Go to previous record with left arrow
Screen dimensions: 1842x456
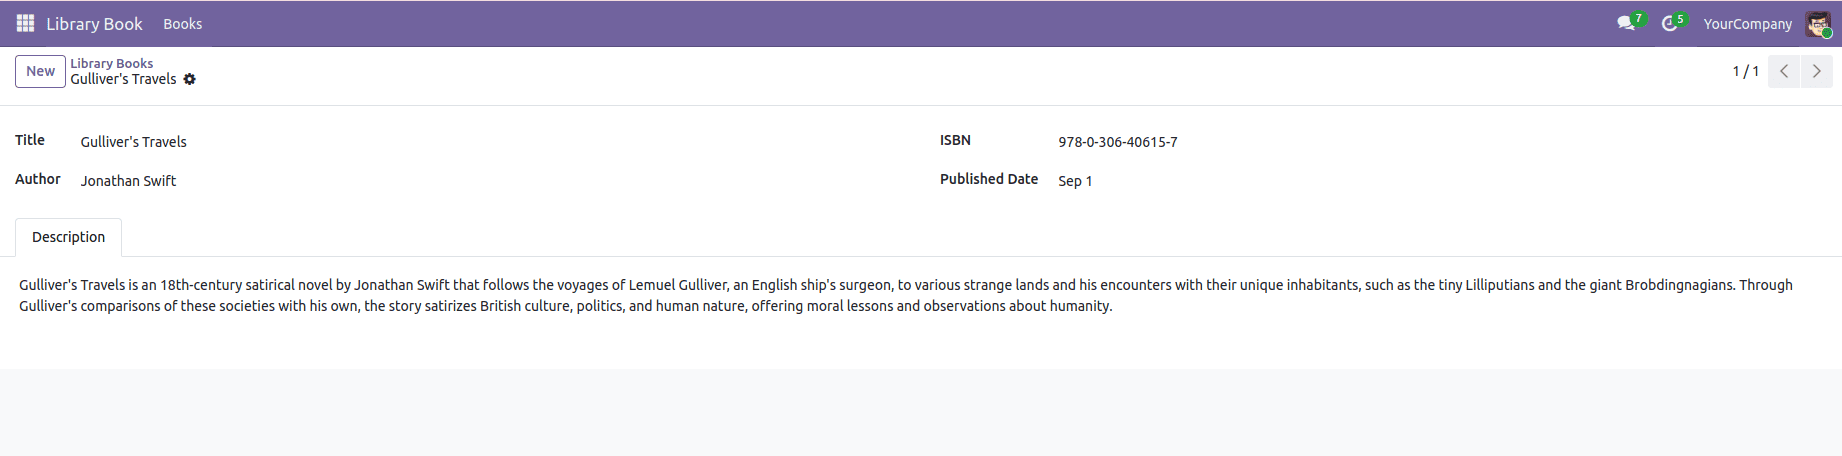click(x=1784, y=71)
